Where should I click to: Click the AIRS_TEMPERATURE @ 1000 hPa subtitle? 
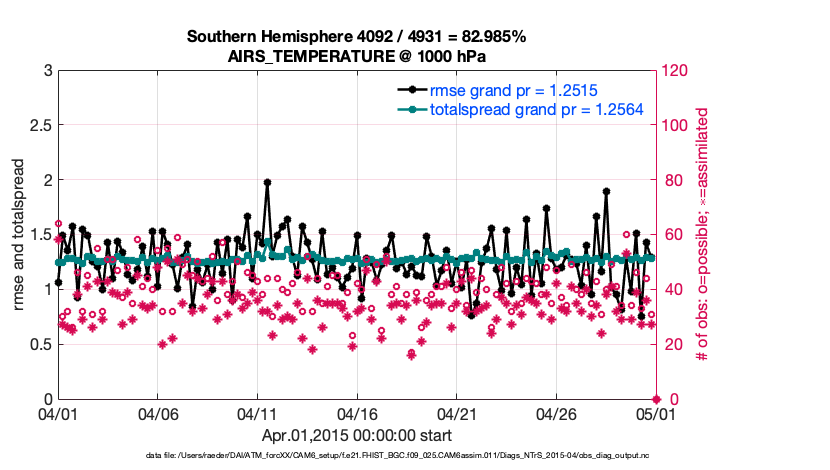pos(356,56)
